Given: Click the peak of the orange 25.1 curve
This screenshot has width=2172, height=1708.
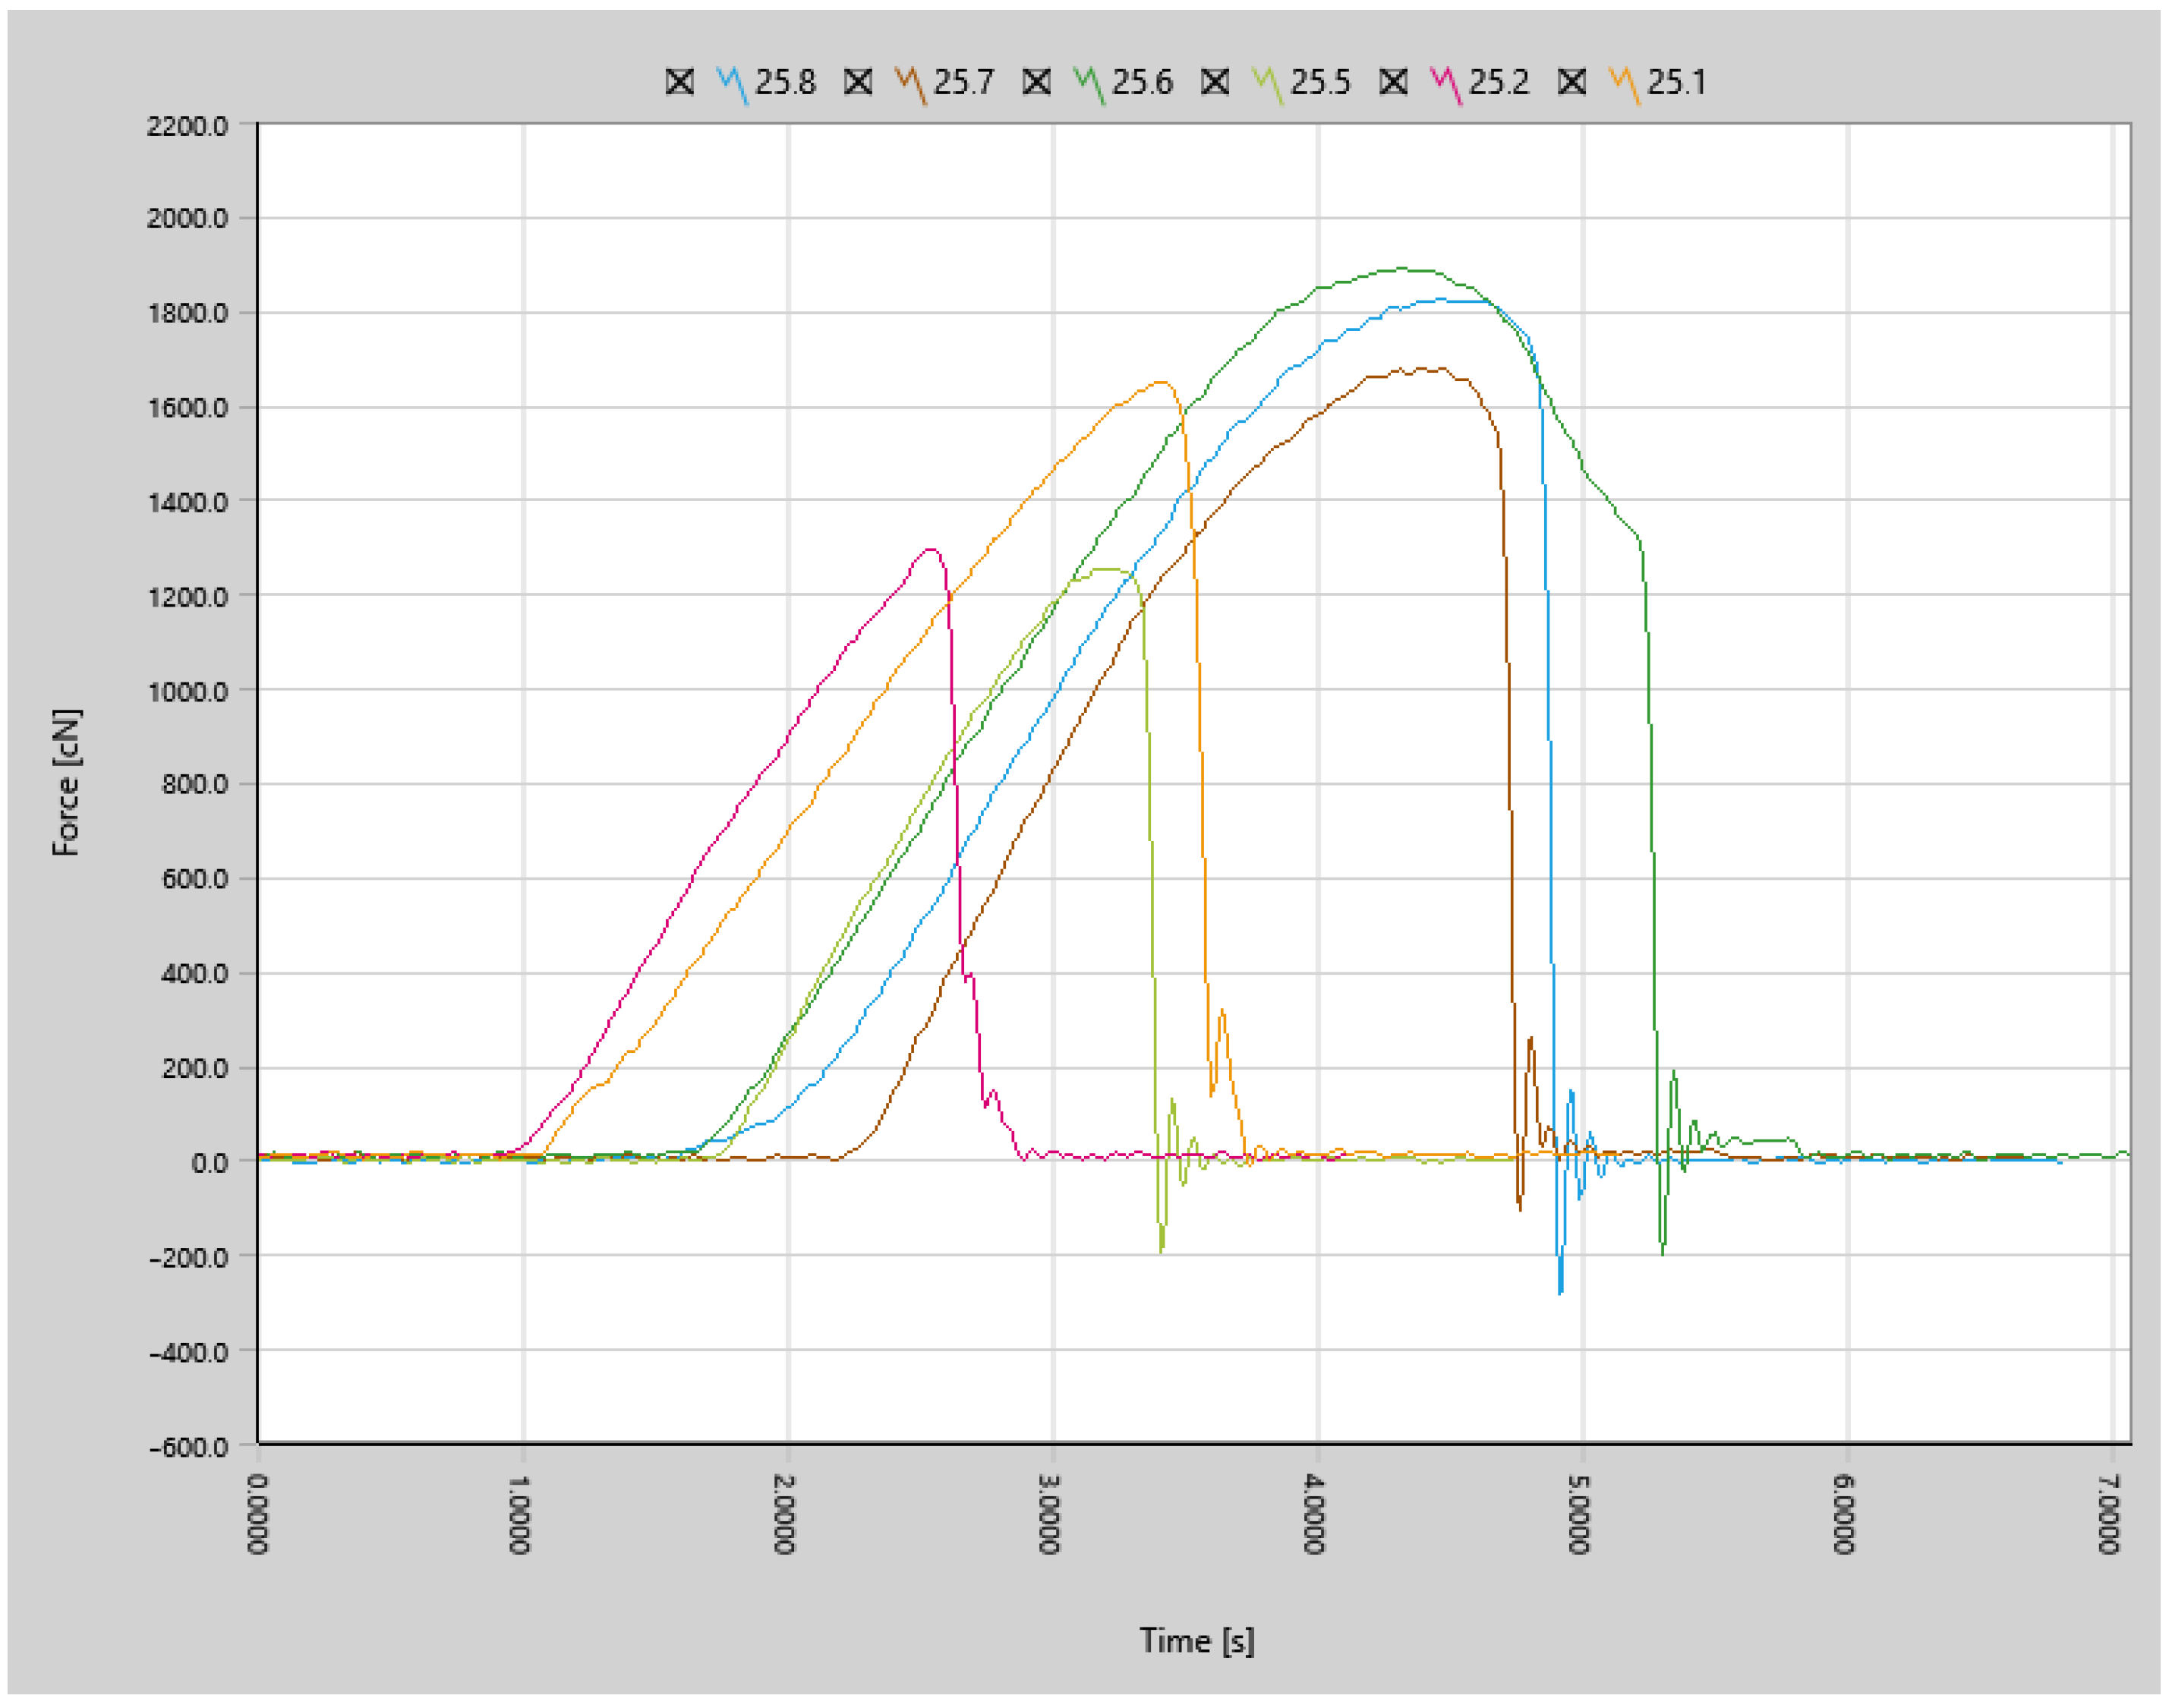Looking at the screenshot, I should pyautogui.click(x=1161, y=382).
